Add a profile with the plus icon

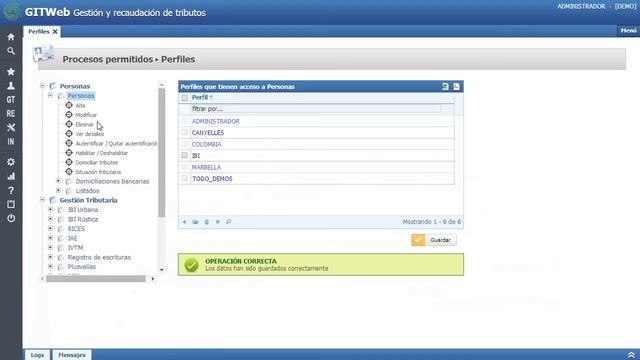coord(184,222)
